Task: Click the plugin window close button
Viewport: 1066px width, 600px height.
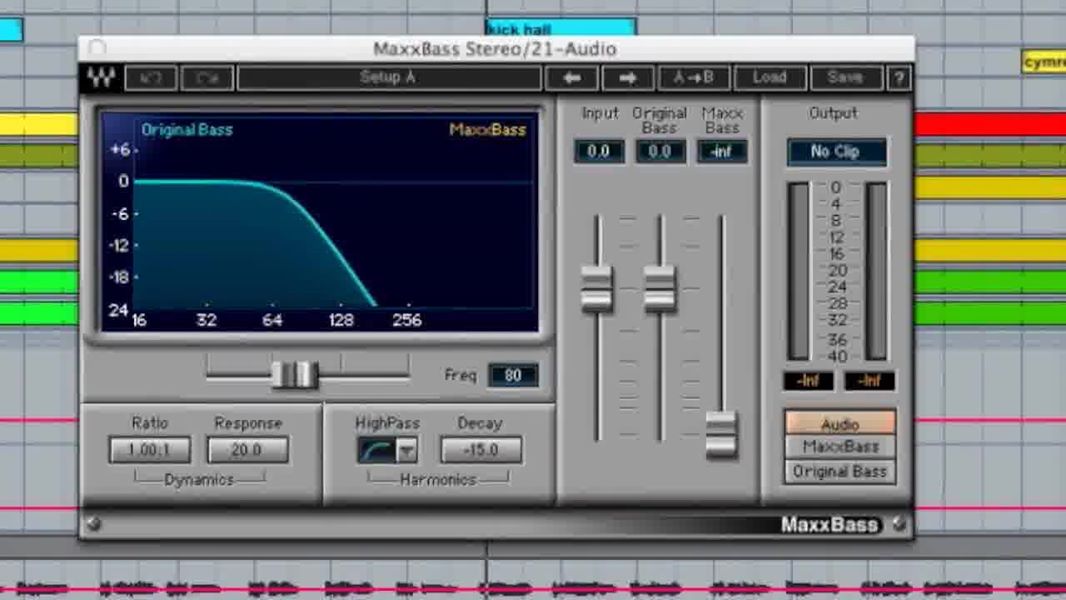Action: pos(97,48)
